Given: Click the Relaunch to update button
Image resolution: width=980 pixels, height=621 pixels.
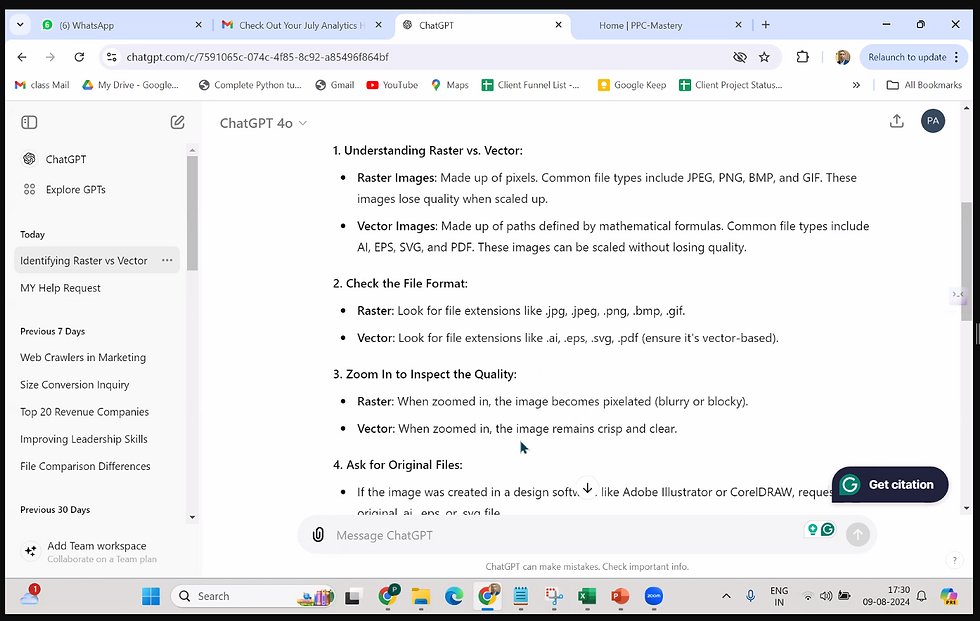Looking at the screenshot, I should pos(906,58).
